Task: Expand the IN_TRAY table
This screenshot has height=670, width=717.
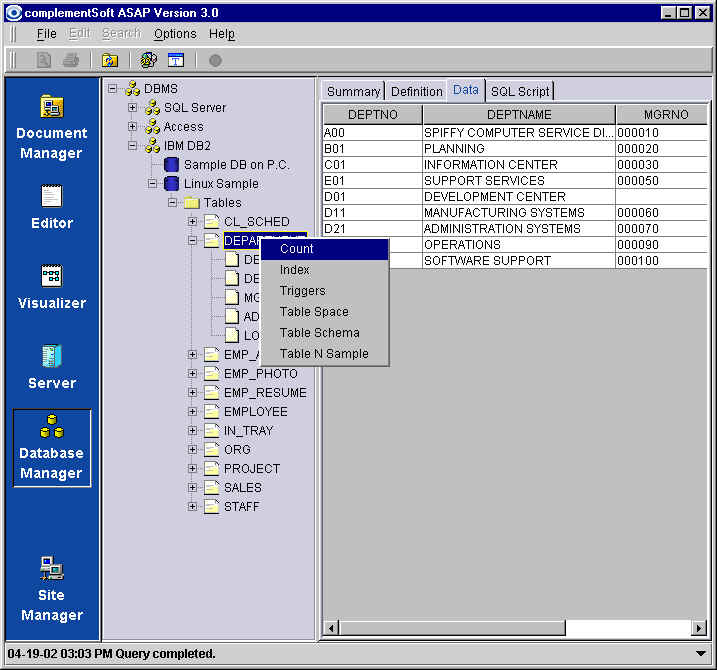Action: point(193,430)
